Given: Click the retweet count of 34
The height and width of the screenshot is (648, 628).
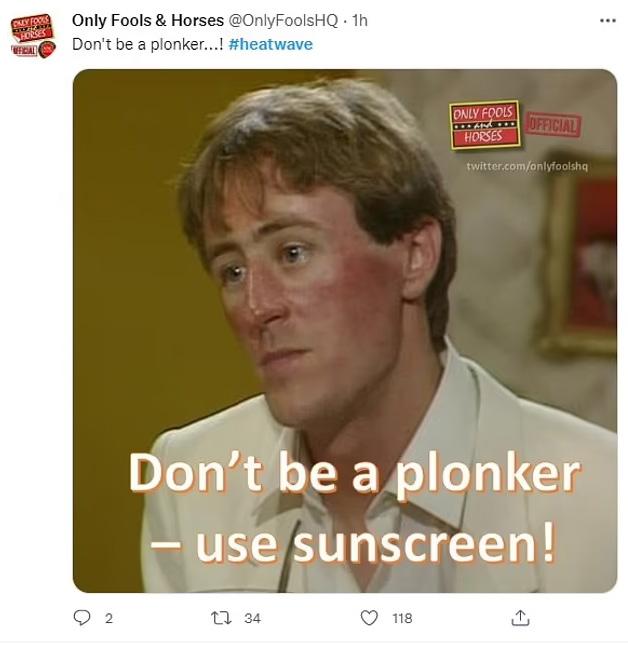Looking at the screenshot, I should [252, 618].
